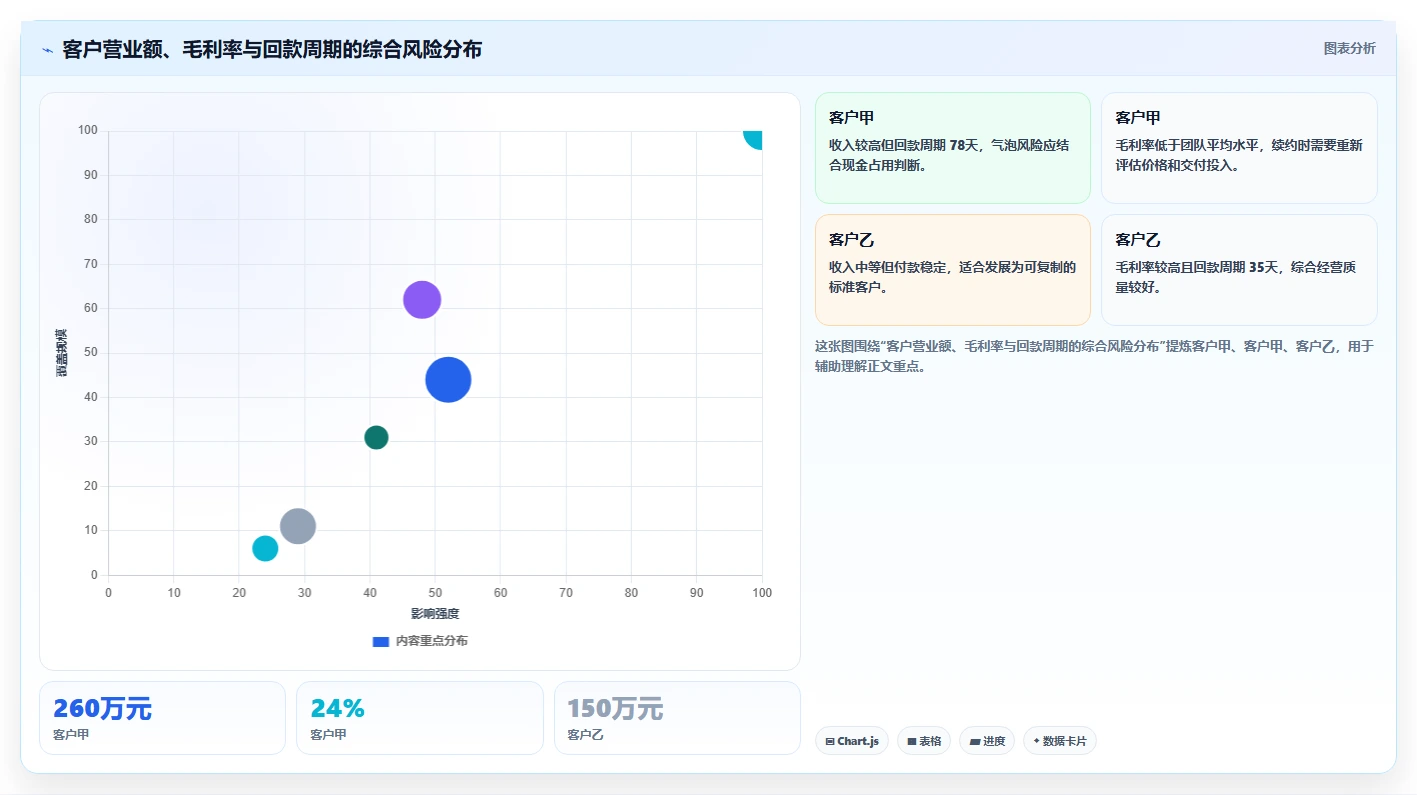
Task: Click the 表格 tag
Action: tap(924, 741)
